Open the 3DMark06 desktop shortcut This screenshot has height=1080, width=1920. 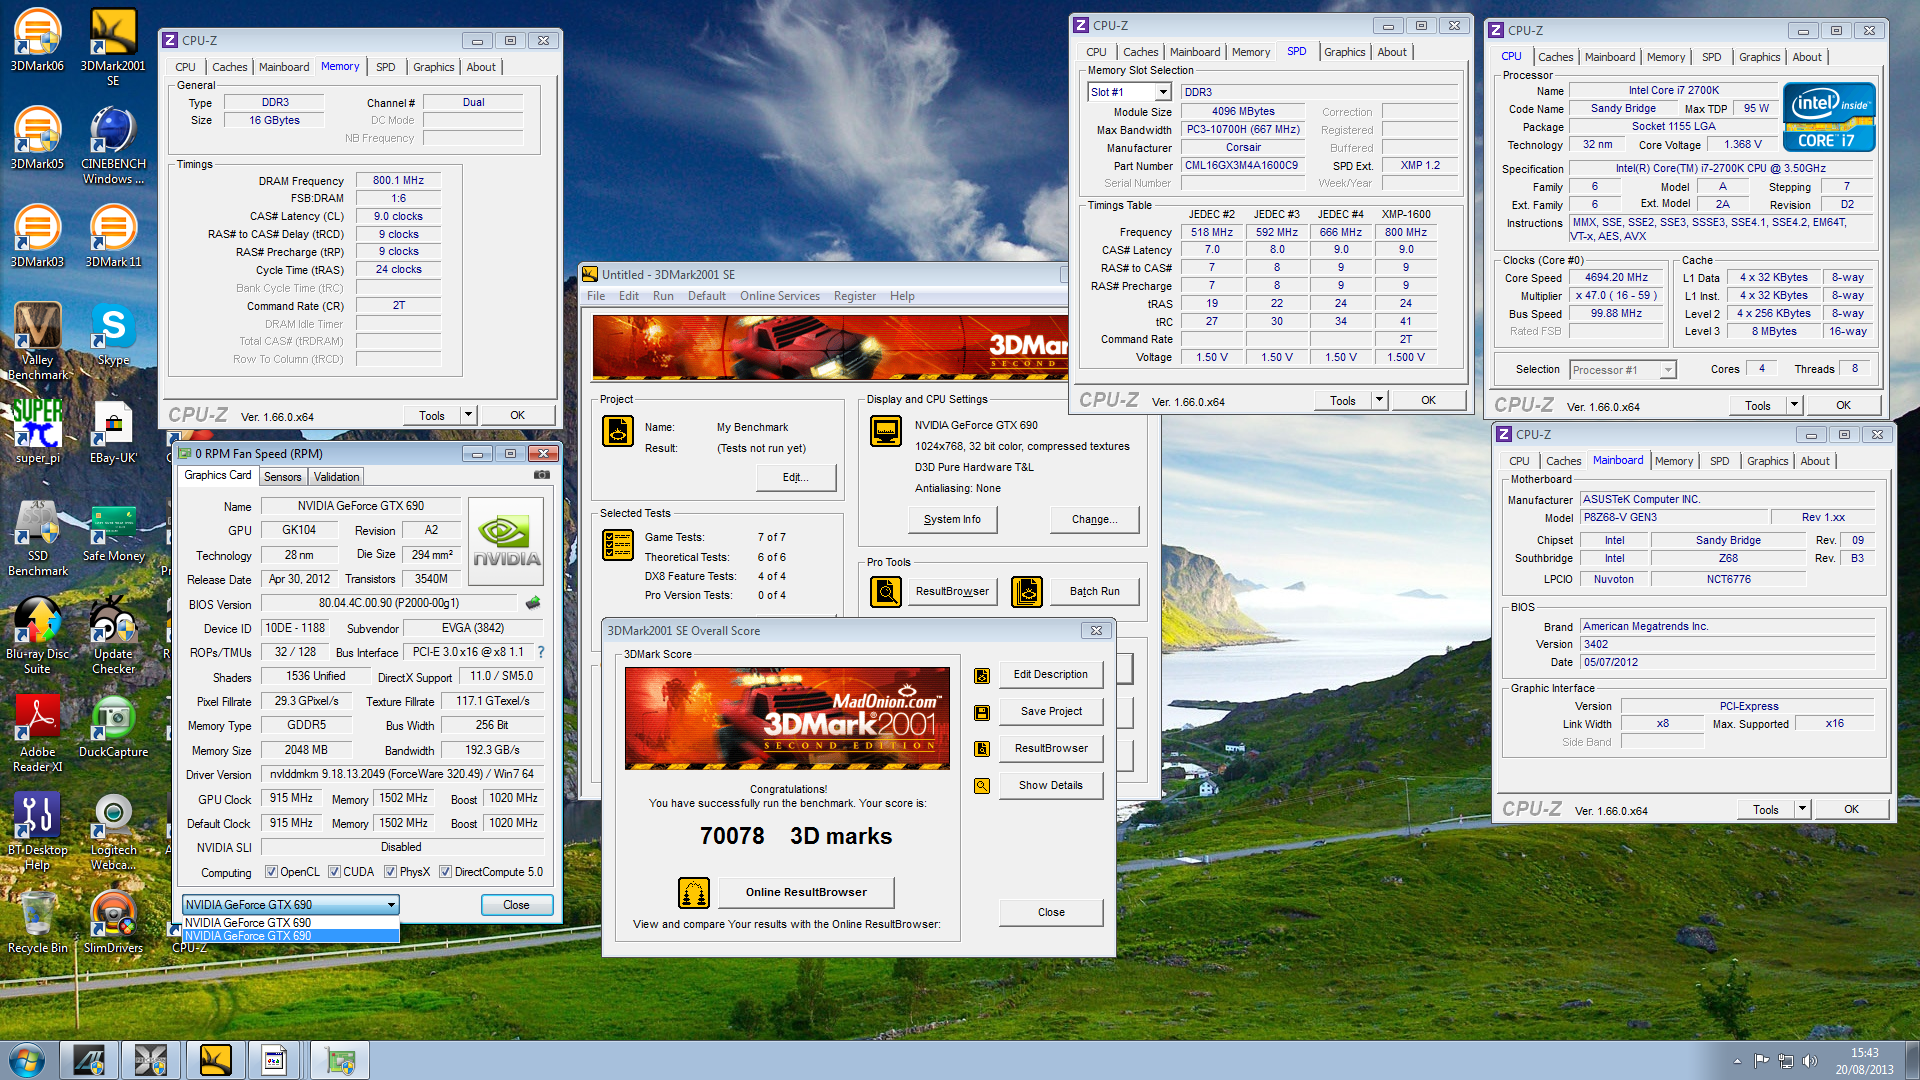[37, 40]
